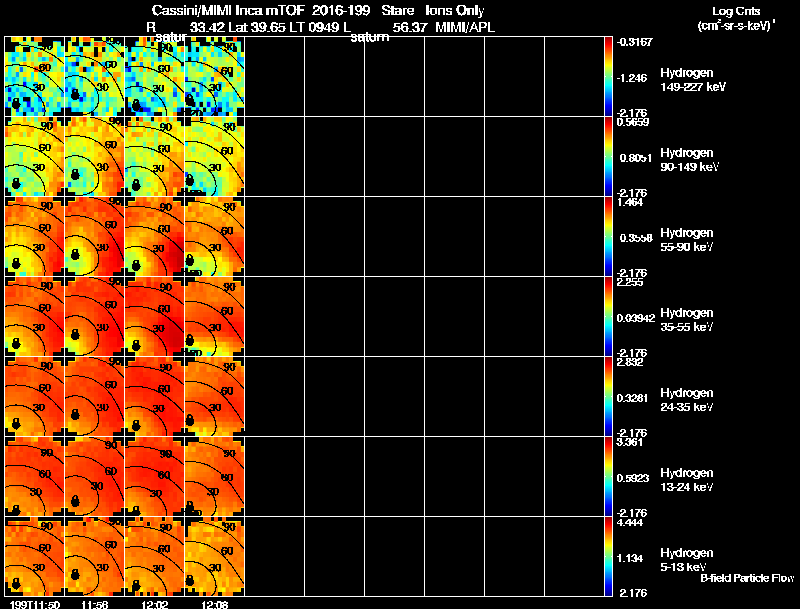View the 13-24 keV image at 199T11:50
This screenshot has width=800, height=609.
click(35, 477)
